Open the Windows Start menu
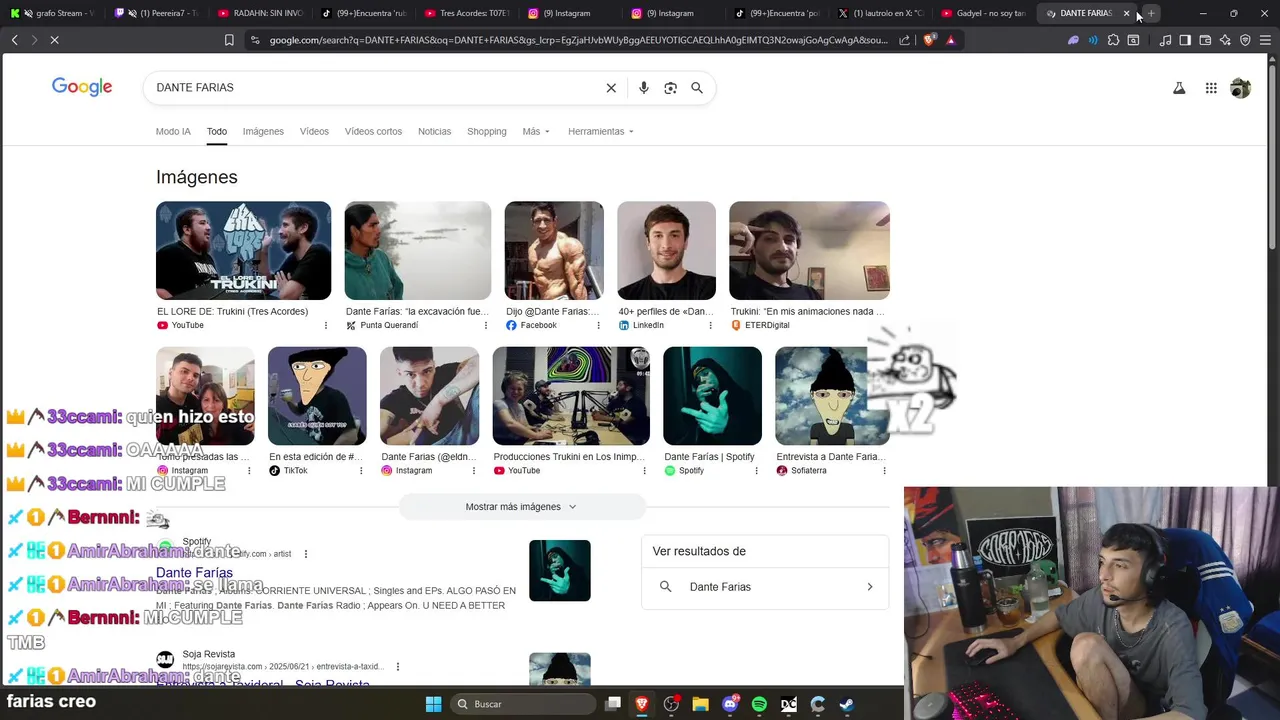This screenshot has width=1280, height=720. coord(433,704)
